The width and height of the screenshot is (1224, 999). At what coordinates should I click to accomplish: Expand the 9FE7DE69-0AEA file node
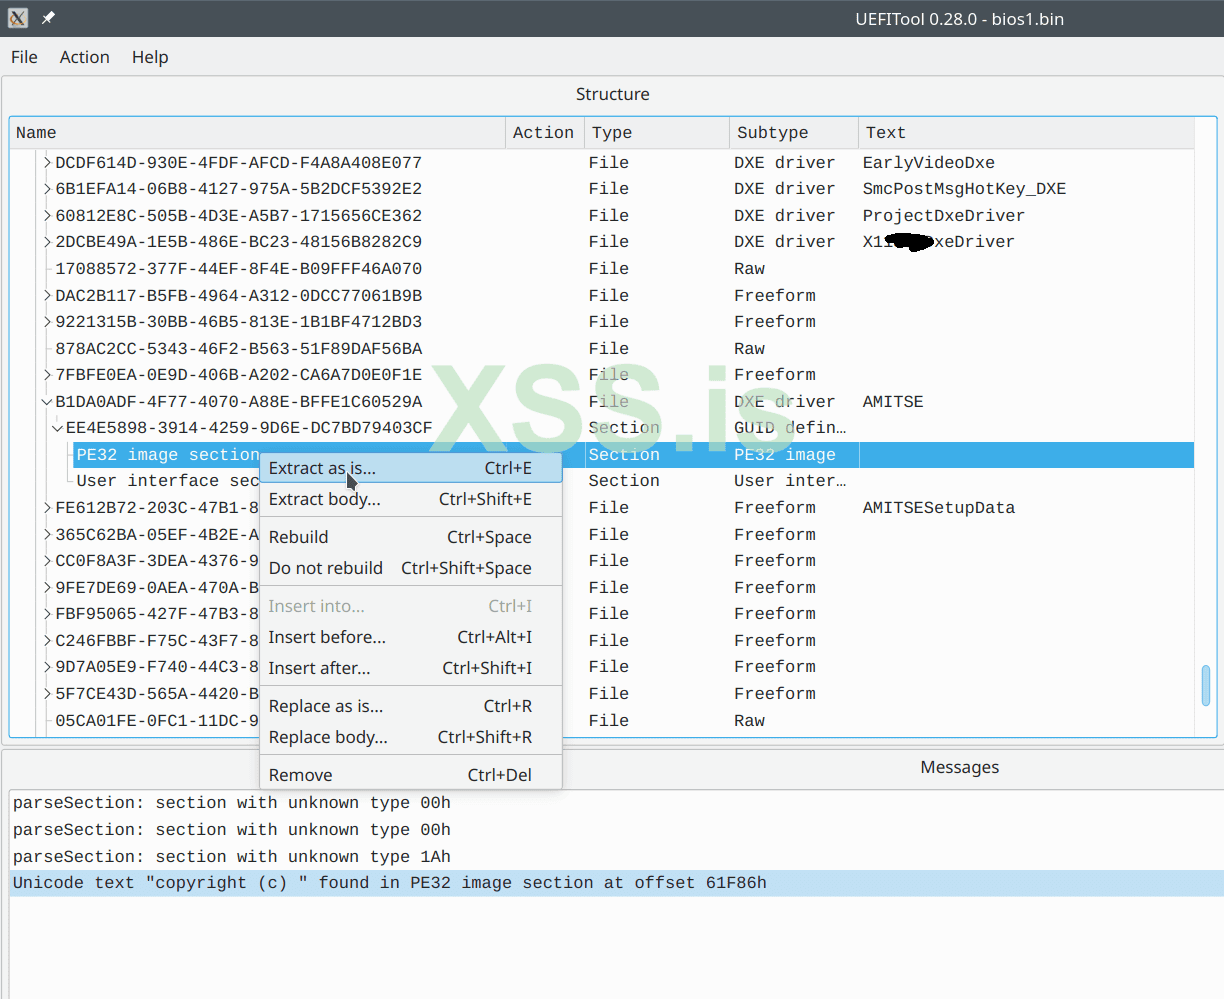47,587
